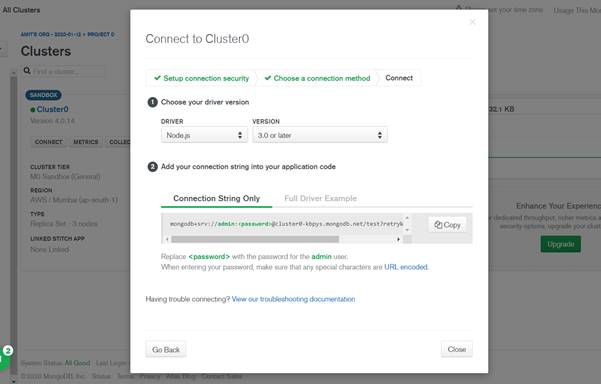Click the green check icon before Setup connection security
Image resolution: width=601 pixels, height=384 pixels.
click(157, 78)
